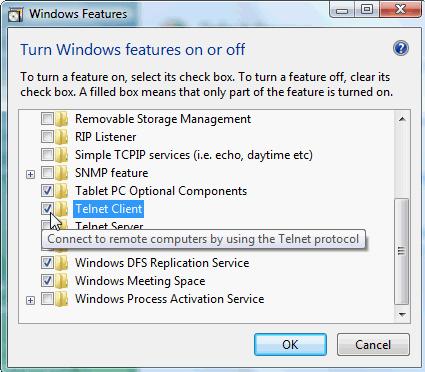Uncheck the Telnet Client checkbox
The image size is (425, 372).
point(47,209)
